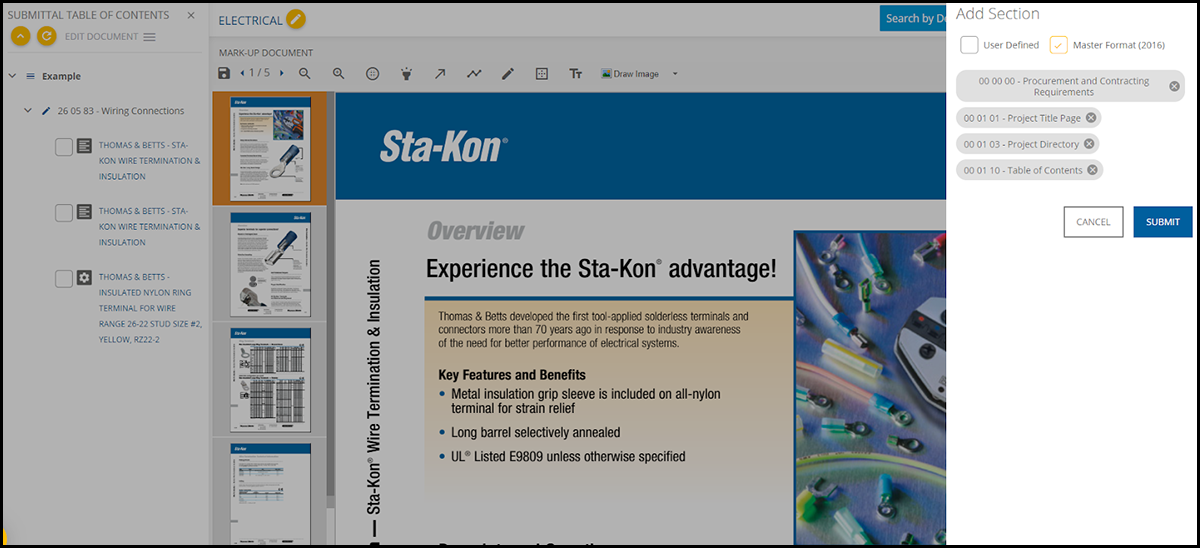Open first Thomas & Betts Sta-Kon document link

tap(149, 161)
